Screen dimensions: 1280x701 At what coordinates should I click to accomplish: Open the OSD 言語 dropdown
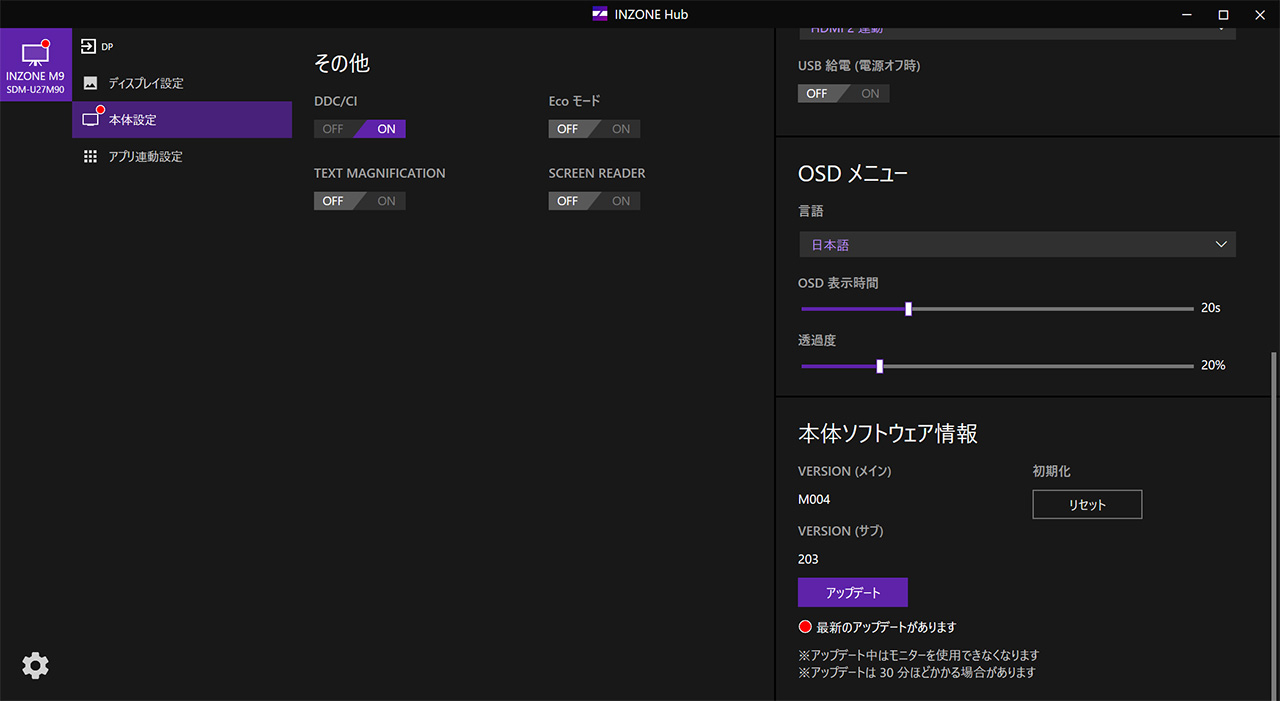(1017, 245)
